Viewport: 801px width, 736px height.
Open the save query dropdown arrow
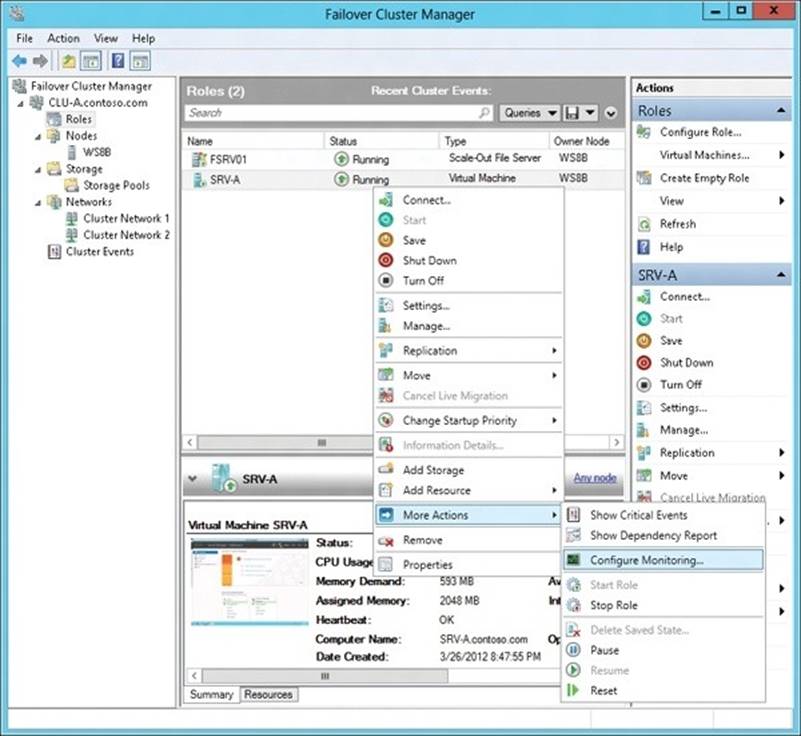coord(590,113)
